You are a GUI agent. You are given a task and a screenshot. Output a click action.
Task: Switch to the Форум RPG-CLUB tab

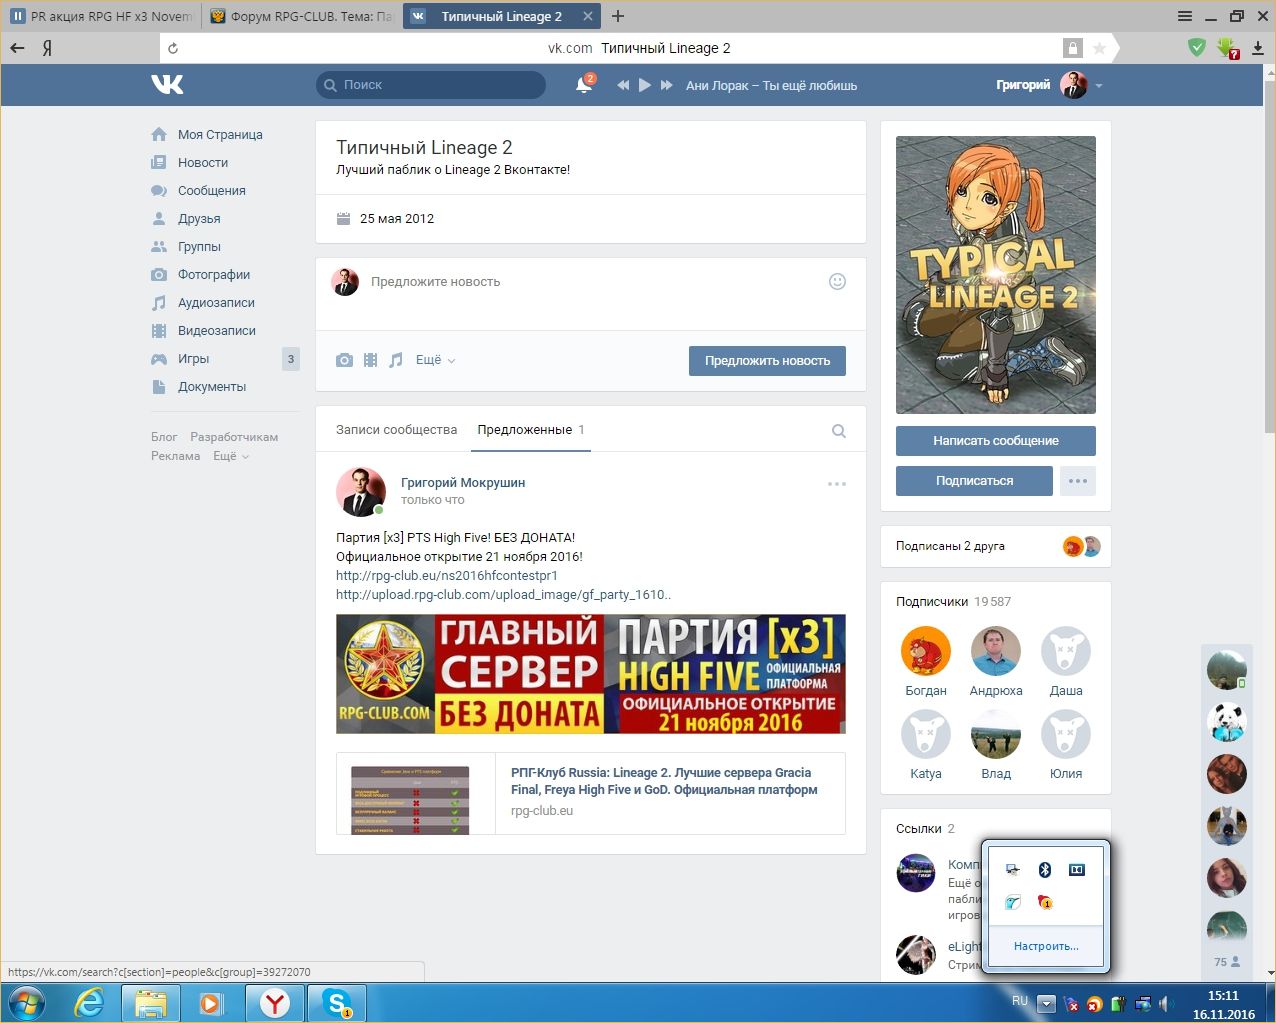tap(301, 17)
